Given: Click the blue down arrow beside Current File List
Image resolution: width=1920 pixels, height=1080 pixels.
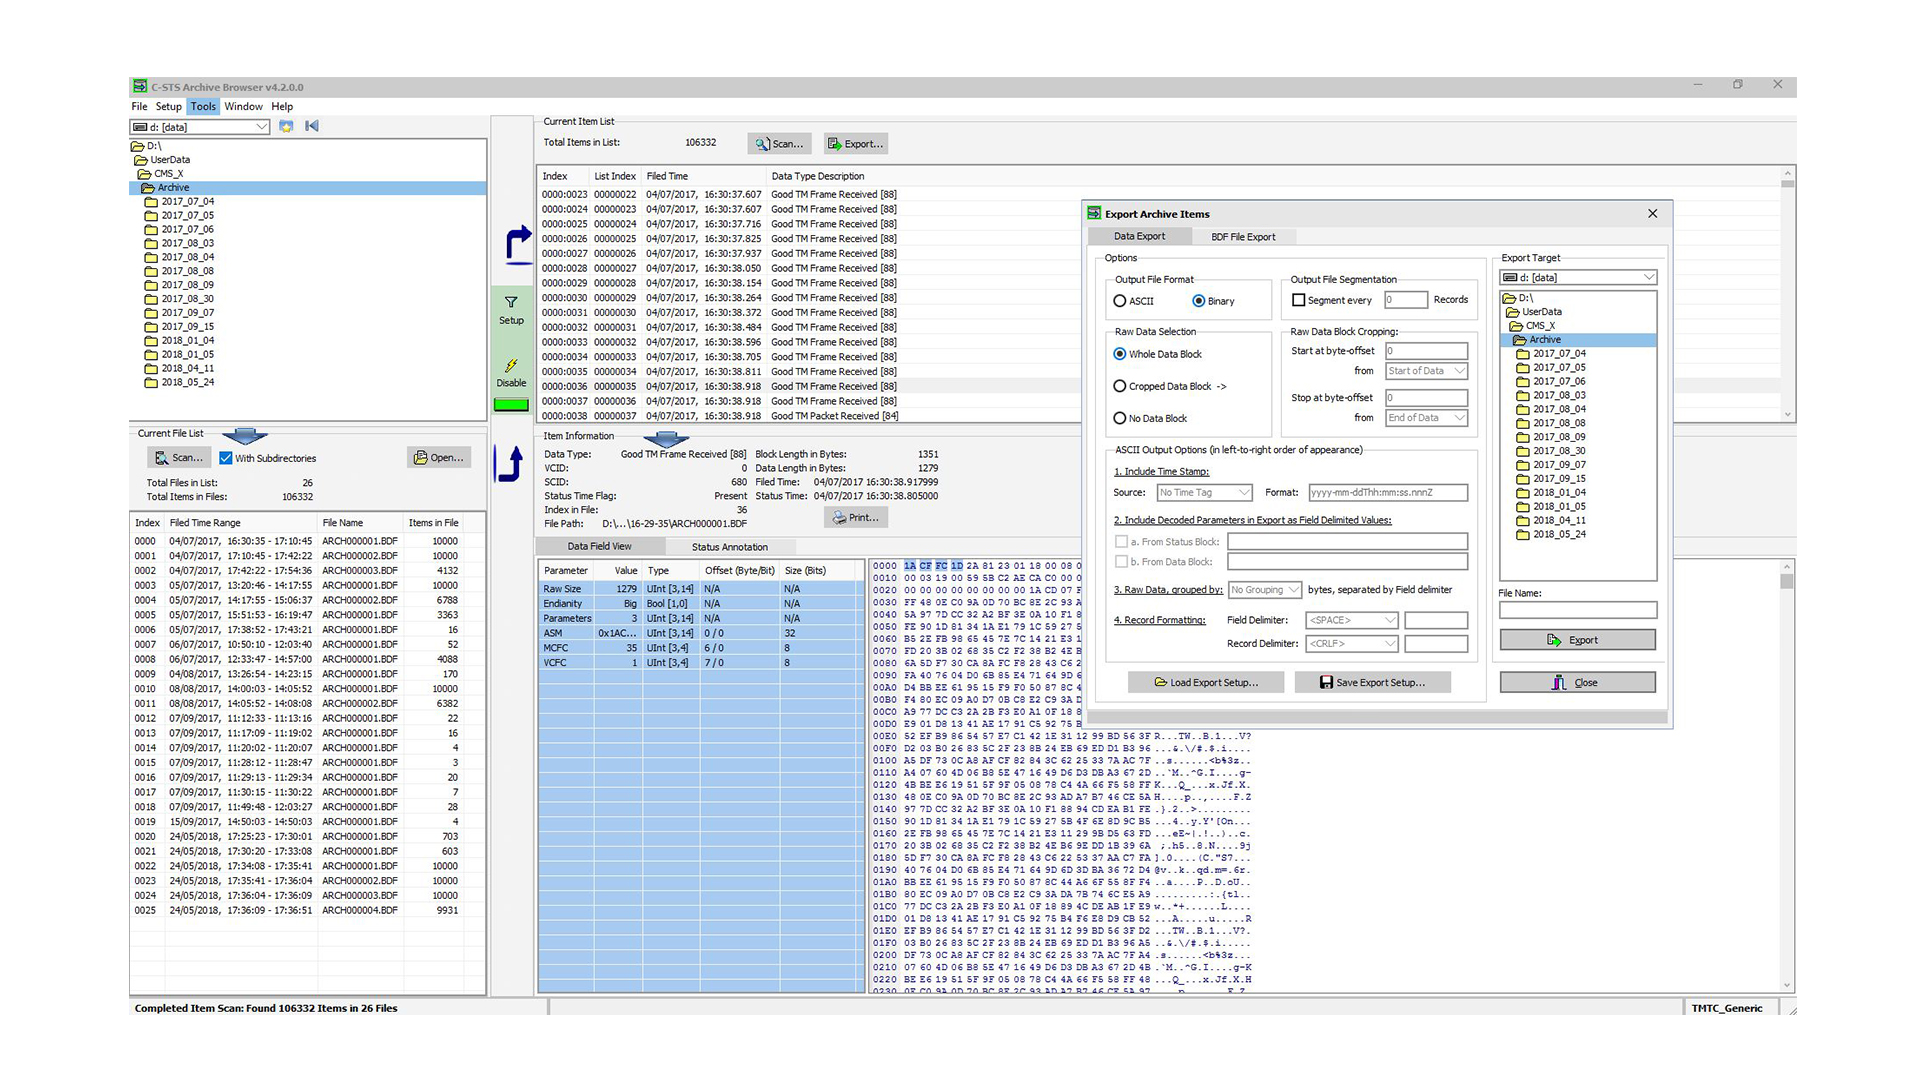Looking at the screenshot, I should click(244, 435).
